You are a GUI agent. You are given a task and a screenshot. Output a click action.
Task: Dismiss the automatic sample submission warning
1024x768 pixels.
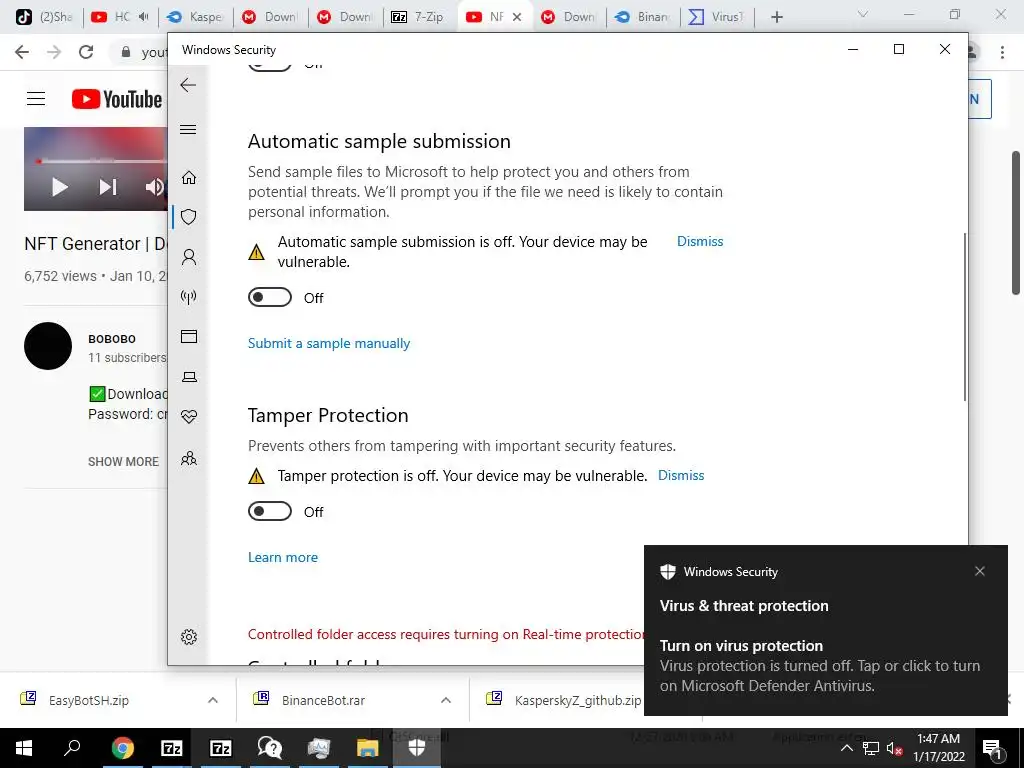click(700, 241)
